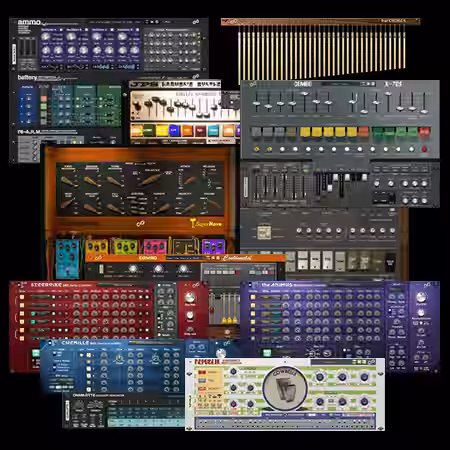Click the pink stomp pedal below the organ
The height and width of the screenshot is (450, 450).
tap(155, 247)
